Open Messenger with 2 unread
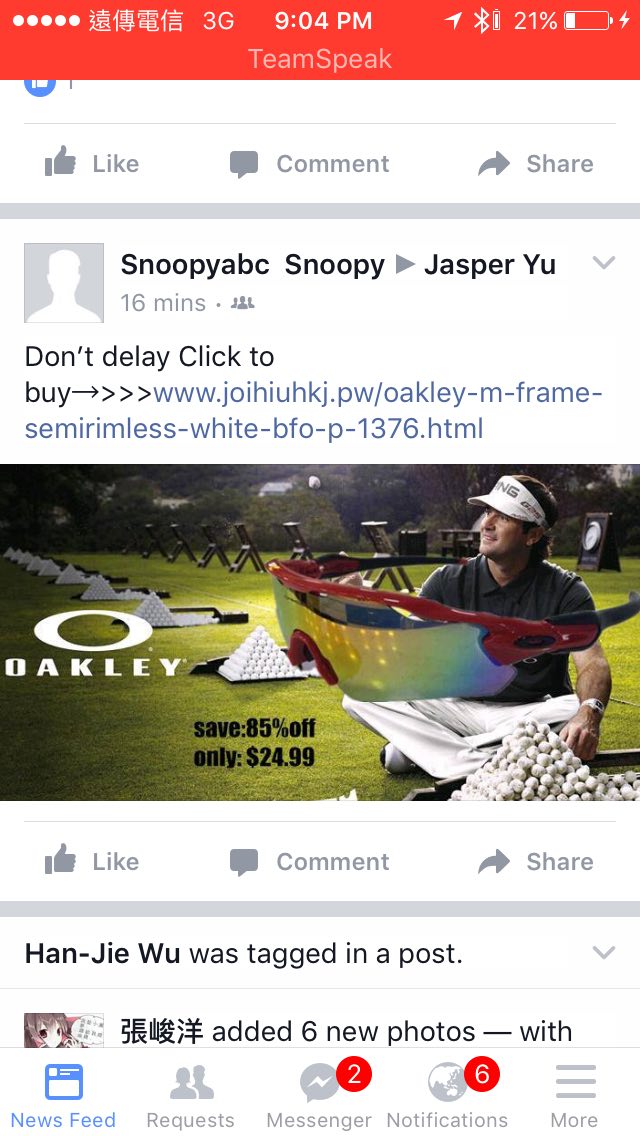The height and width of the screenshot is (1136, 640). click(319, 1094)
